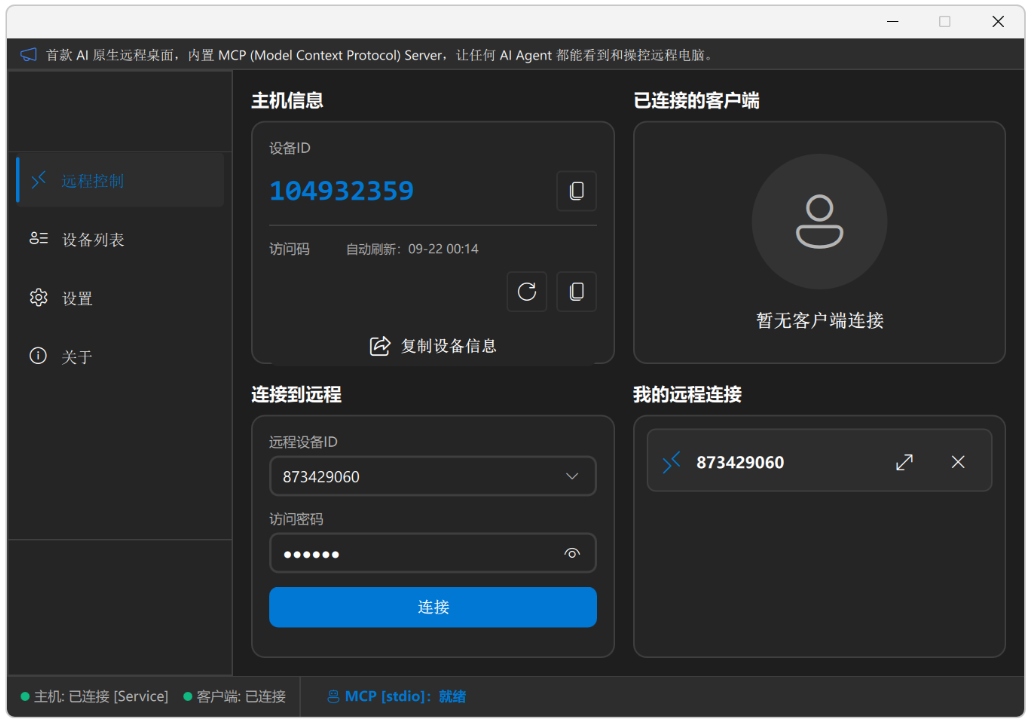Open 远程控制 sidebar item
Screen dimensions: 1032x726
pos(120,180)
